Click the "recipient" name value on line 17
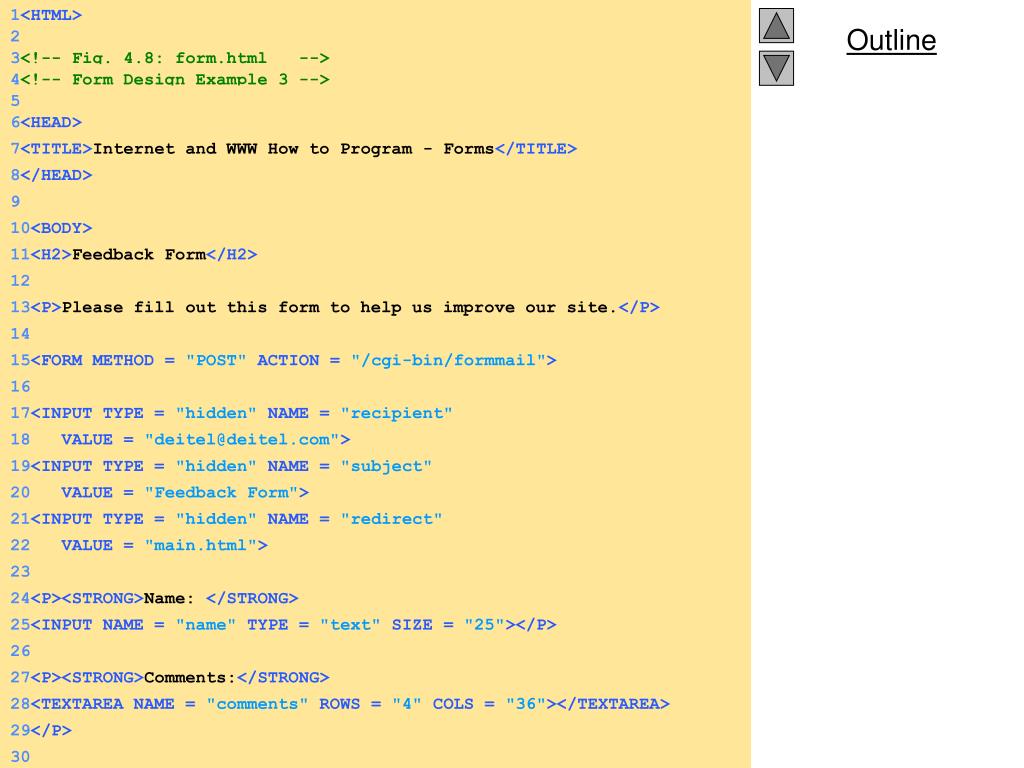This screenshot has height=768, width=1024. 396,413
